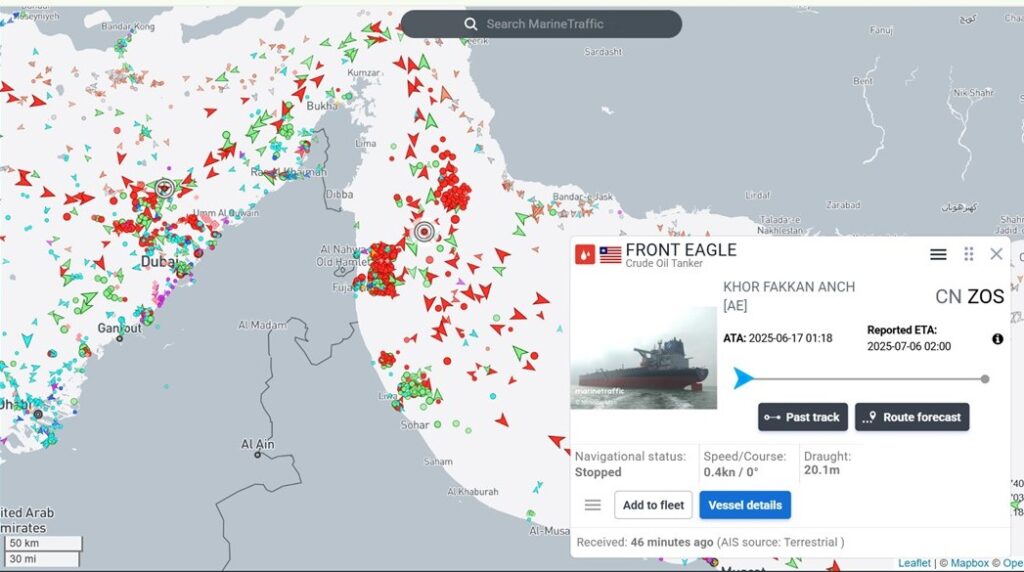
Task: Click the Liberia flag icon
Action: (611, 255)
